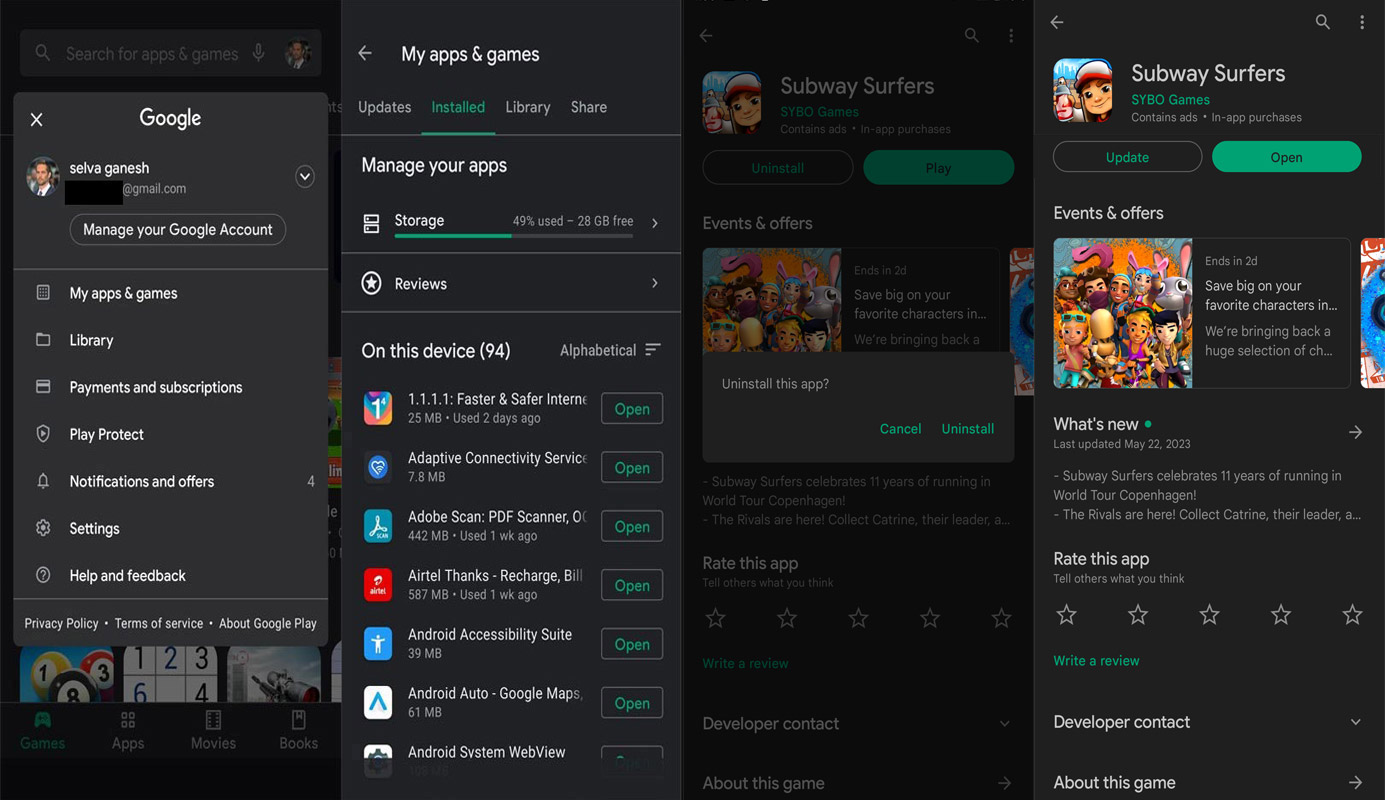Select the Library tab in My apps
The image size is (1385, 800).
(x=528, y=107)
